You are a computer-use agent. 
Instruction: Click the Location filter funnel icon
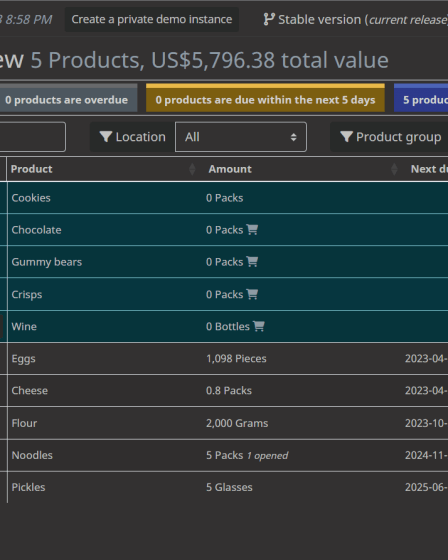[106, 137]
